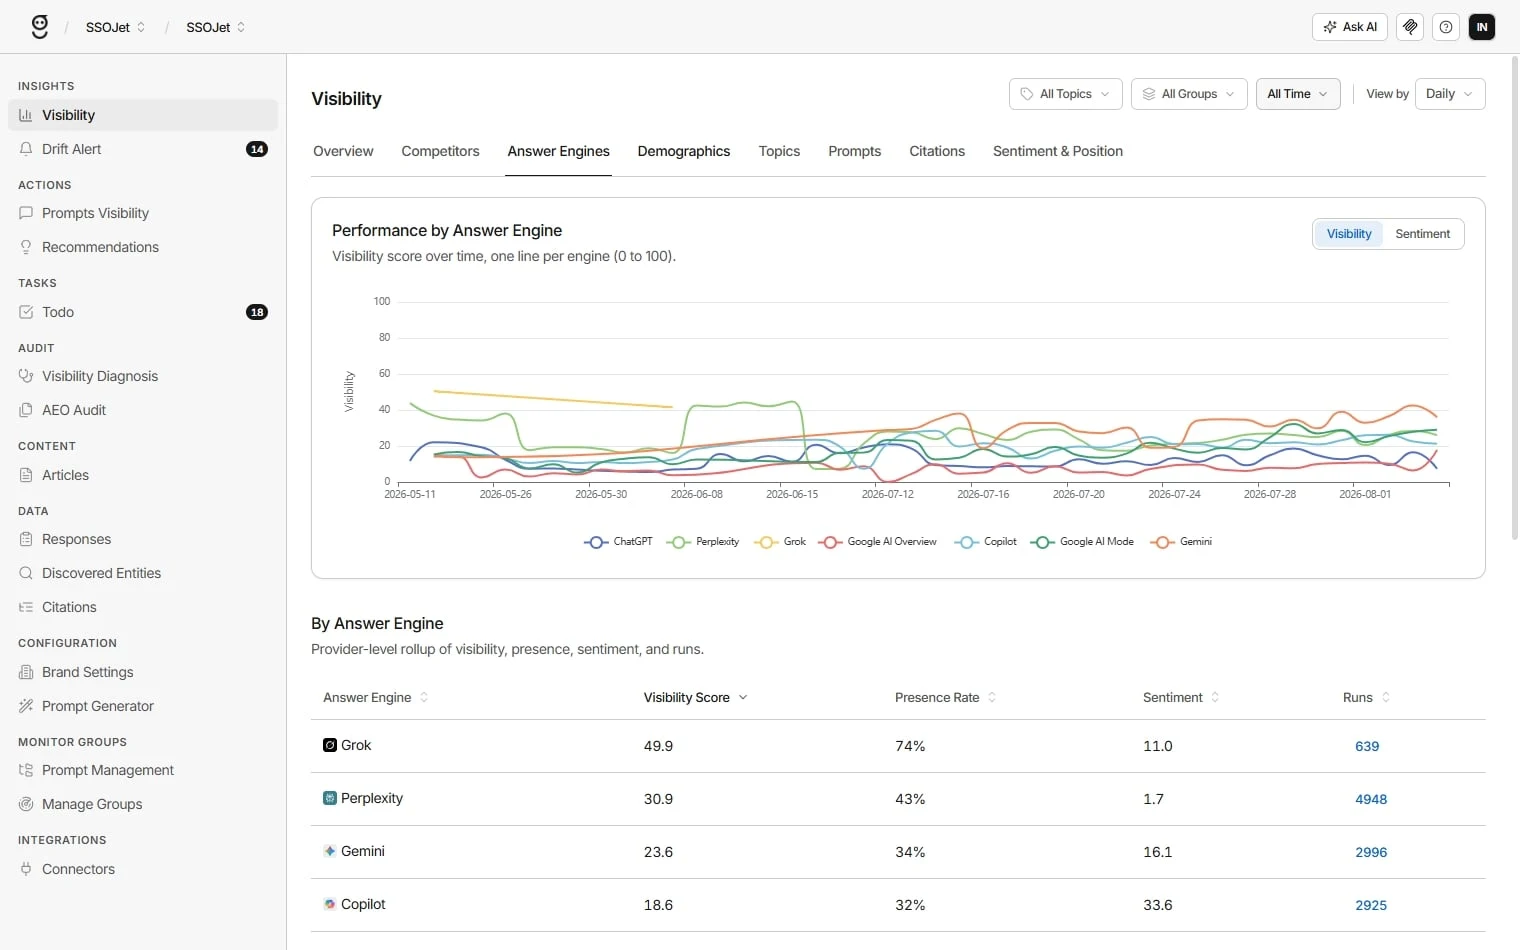Click the app logo icon in header

(40, 27)
